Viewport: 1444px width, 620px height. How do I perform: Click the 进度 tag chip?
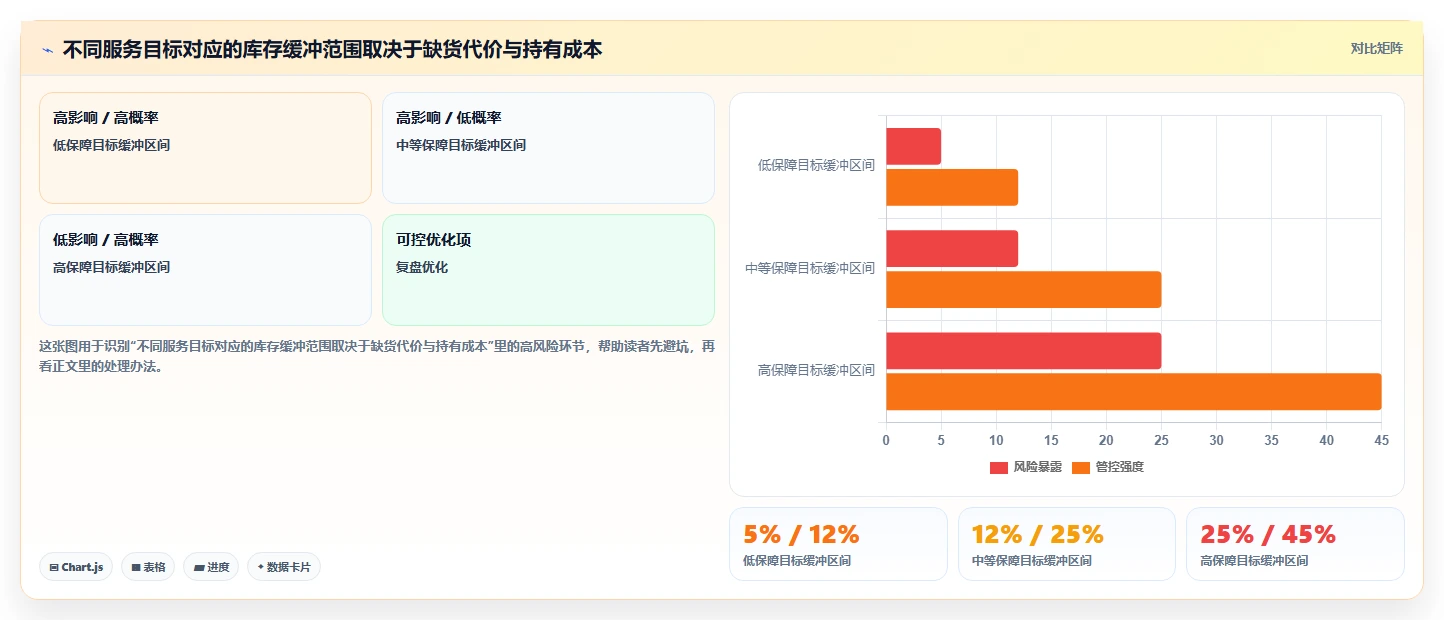pyautogui.click(x=211, y=567)
